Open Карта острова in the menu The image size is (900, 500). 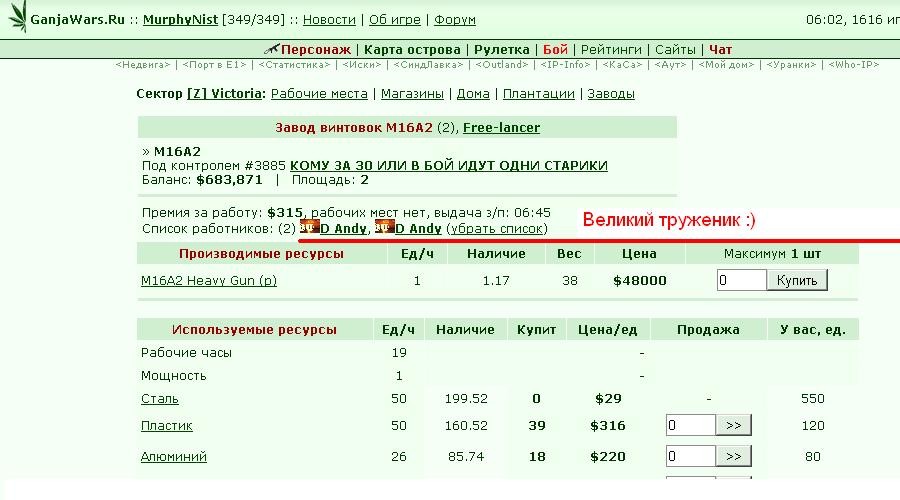tap(412, 49)
